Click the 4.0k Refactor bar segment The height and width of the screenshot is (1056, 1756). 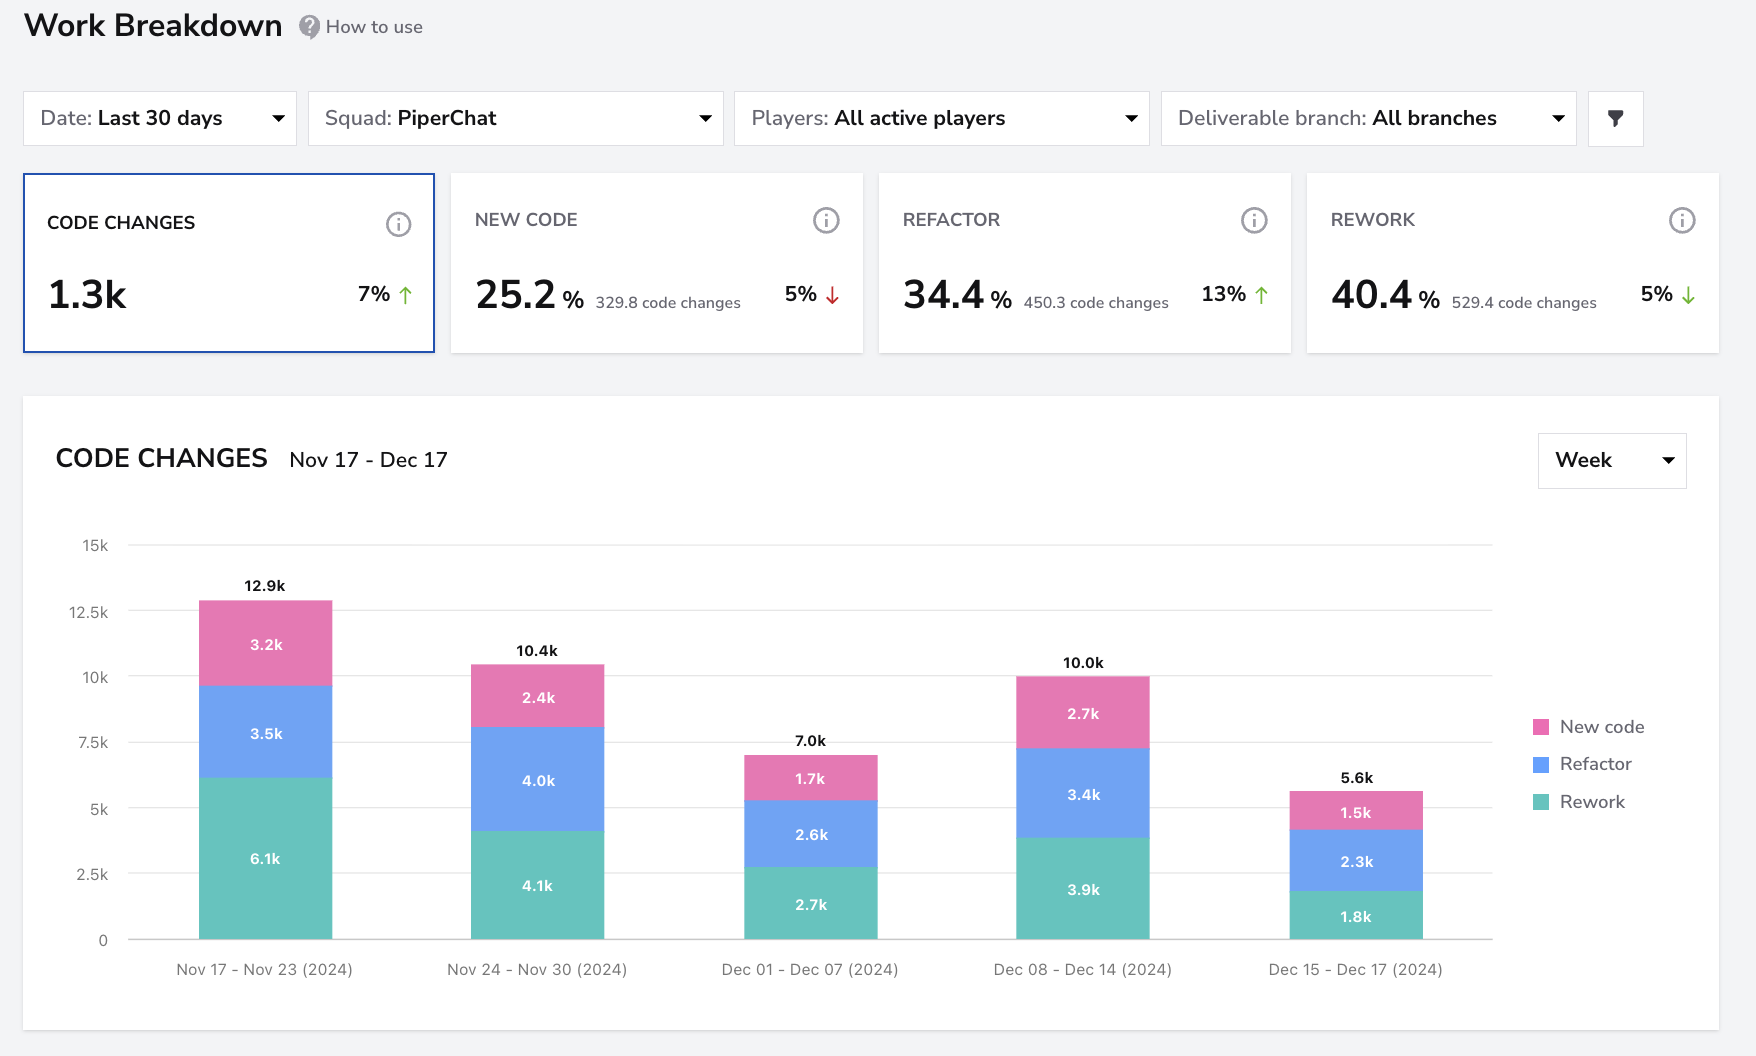tap(538, 779)
